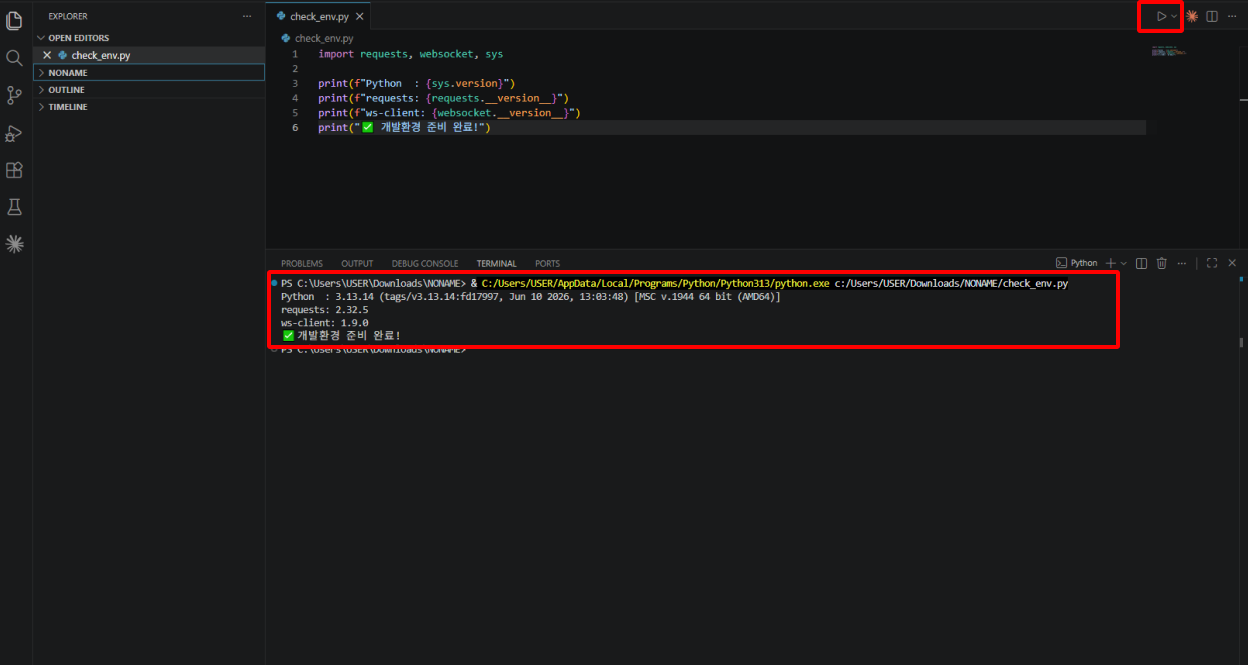Screen dimensions: 1248x665
Task: Open the Search view in activity bar
Action: pyautogui.click(x=14, y=58)
